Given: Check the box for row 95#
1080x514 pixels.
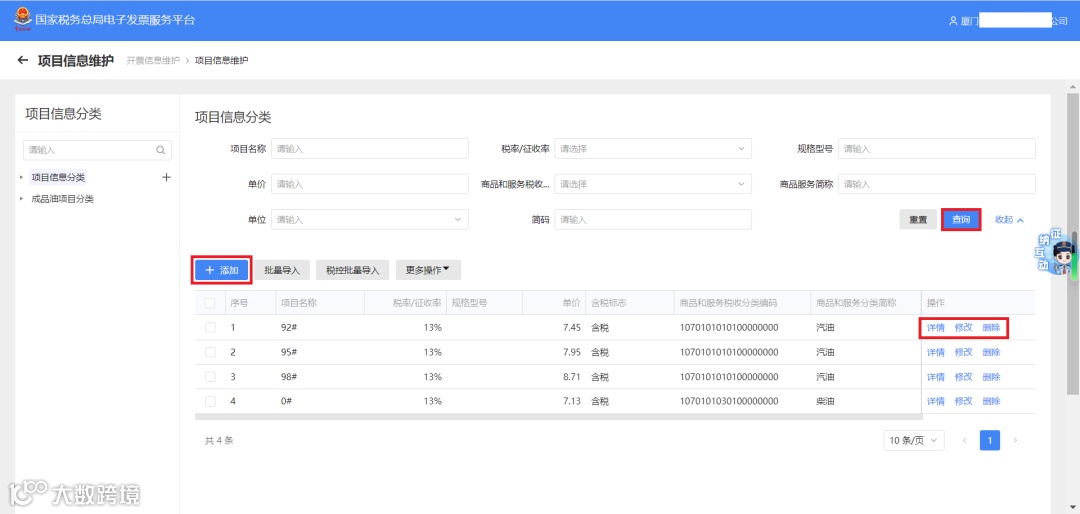Looking at the screenshot, I should 210,352.
